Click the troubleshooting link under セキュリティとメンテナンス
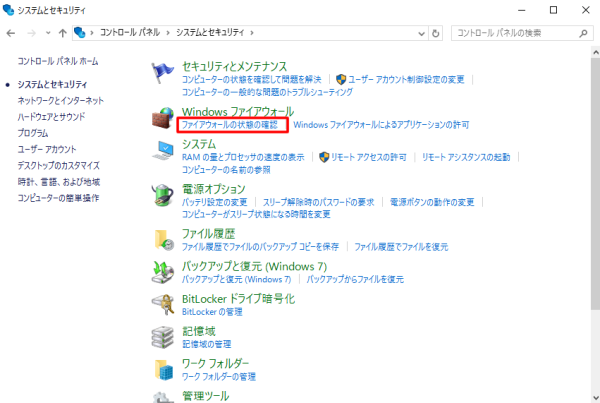This screenshot has width=600, height=403. (x=267, y=92)
